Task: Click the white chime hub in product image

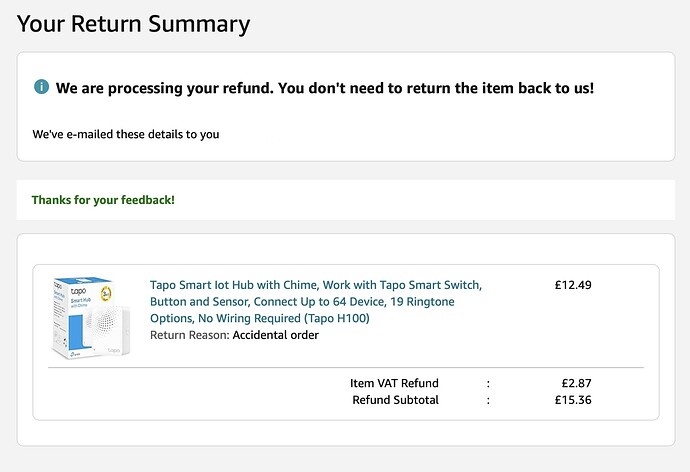Action: click(x=109, y=328)
